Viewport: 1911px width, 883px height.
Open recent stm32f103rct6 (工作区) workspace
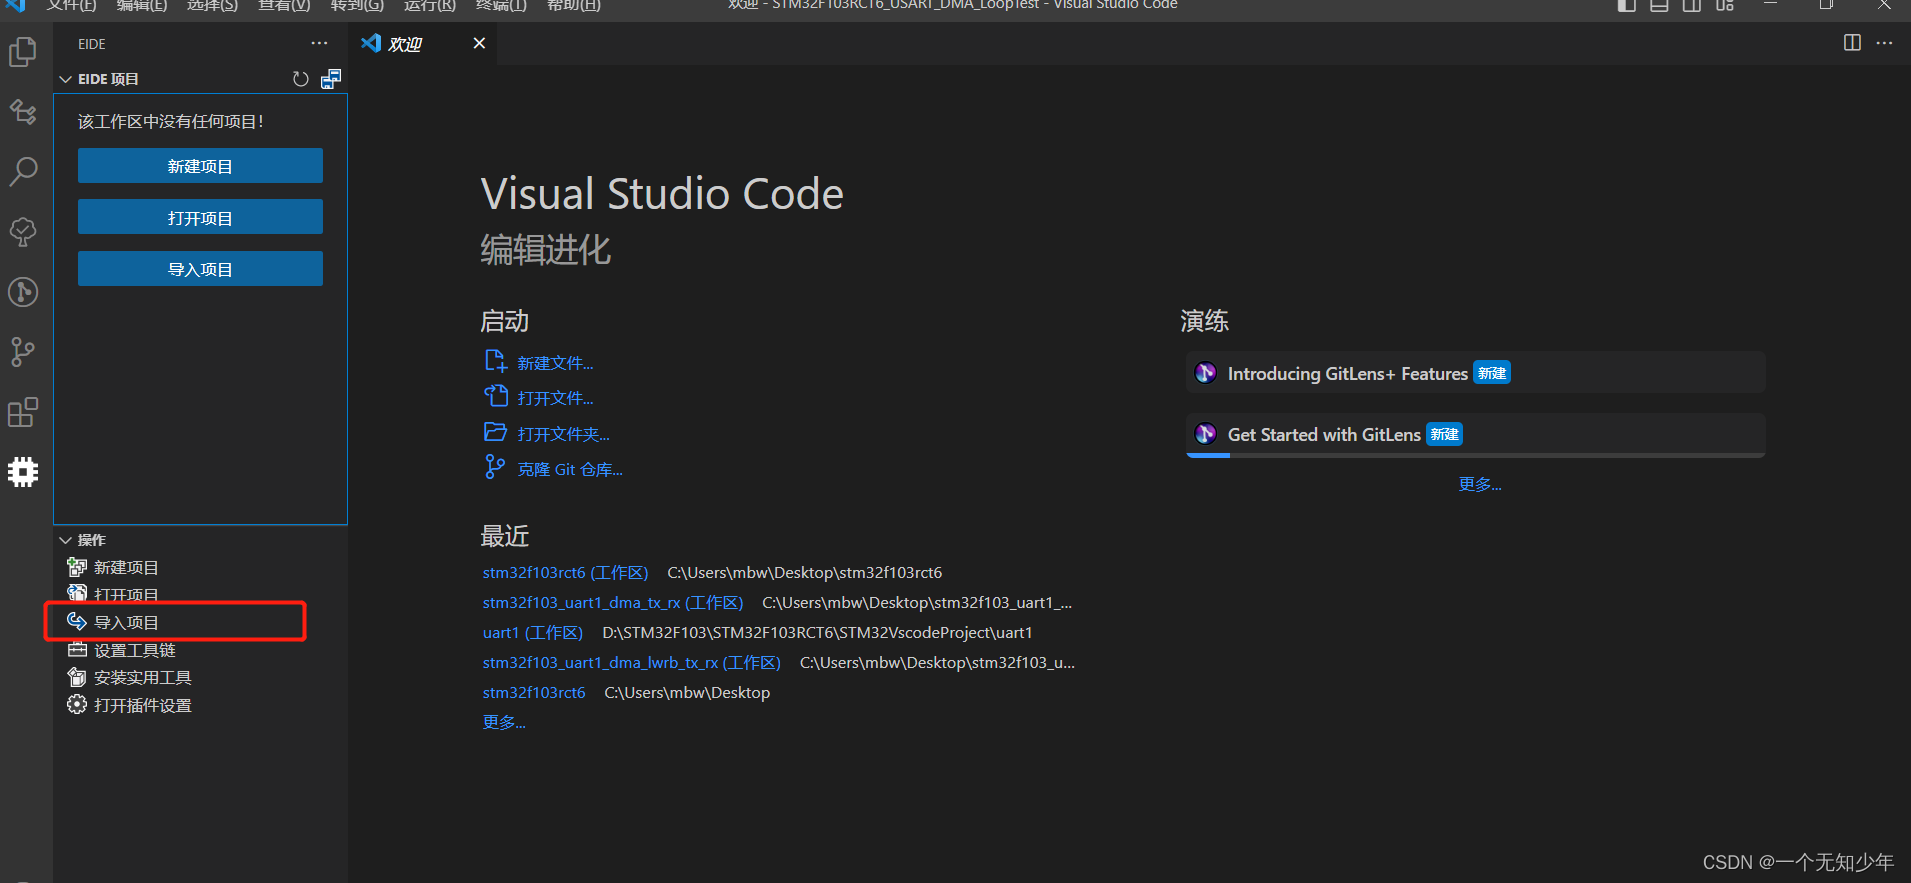565,572
